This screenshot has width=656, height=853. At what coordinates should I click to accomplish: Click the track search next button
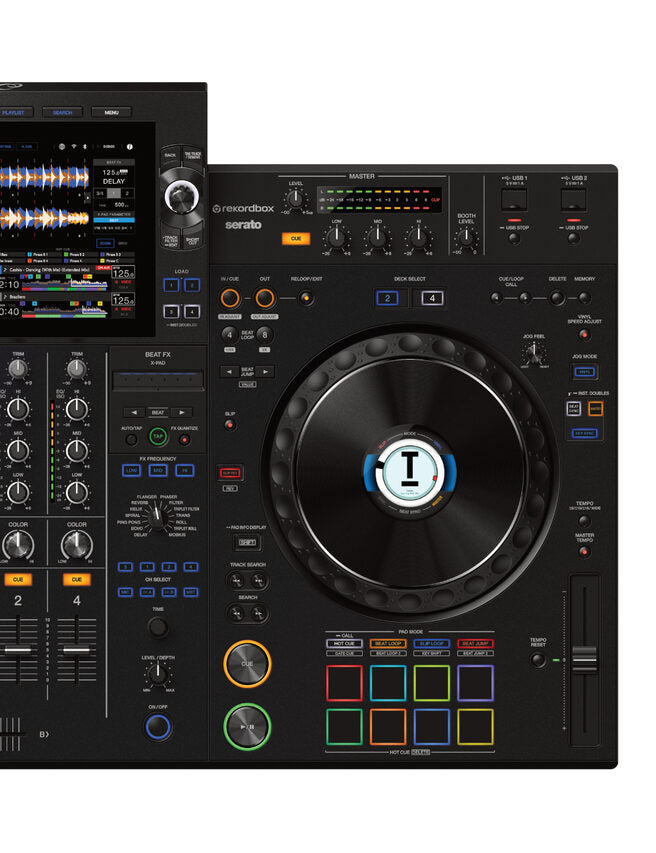[x=259, y=581]
